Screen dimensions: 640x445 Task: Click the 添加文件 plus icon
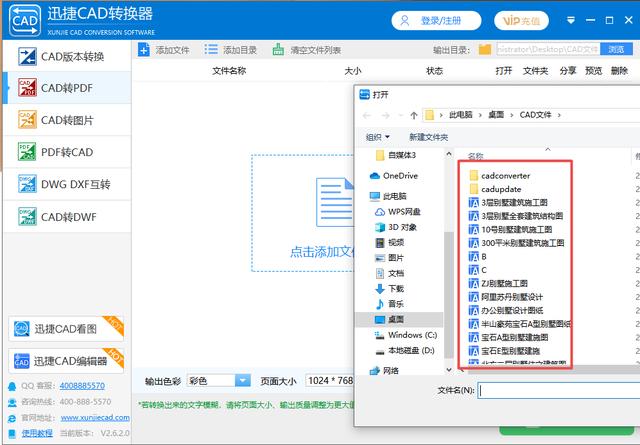point(144,50)
